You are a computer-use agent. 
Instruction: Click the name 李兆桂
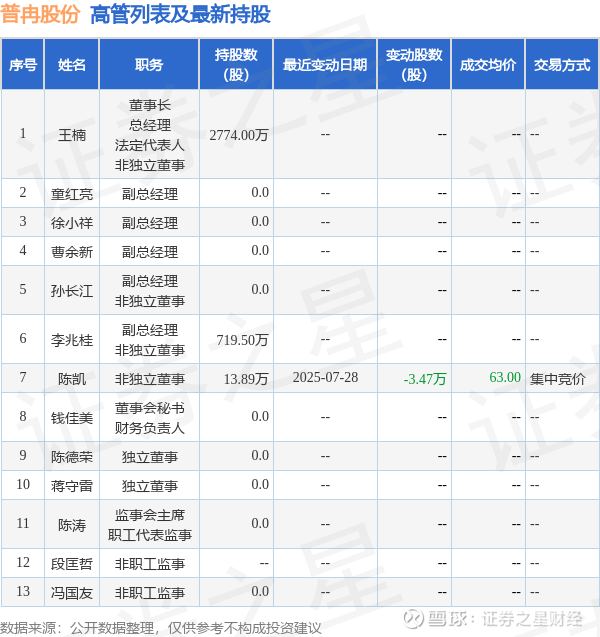72,340
